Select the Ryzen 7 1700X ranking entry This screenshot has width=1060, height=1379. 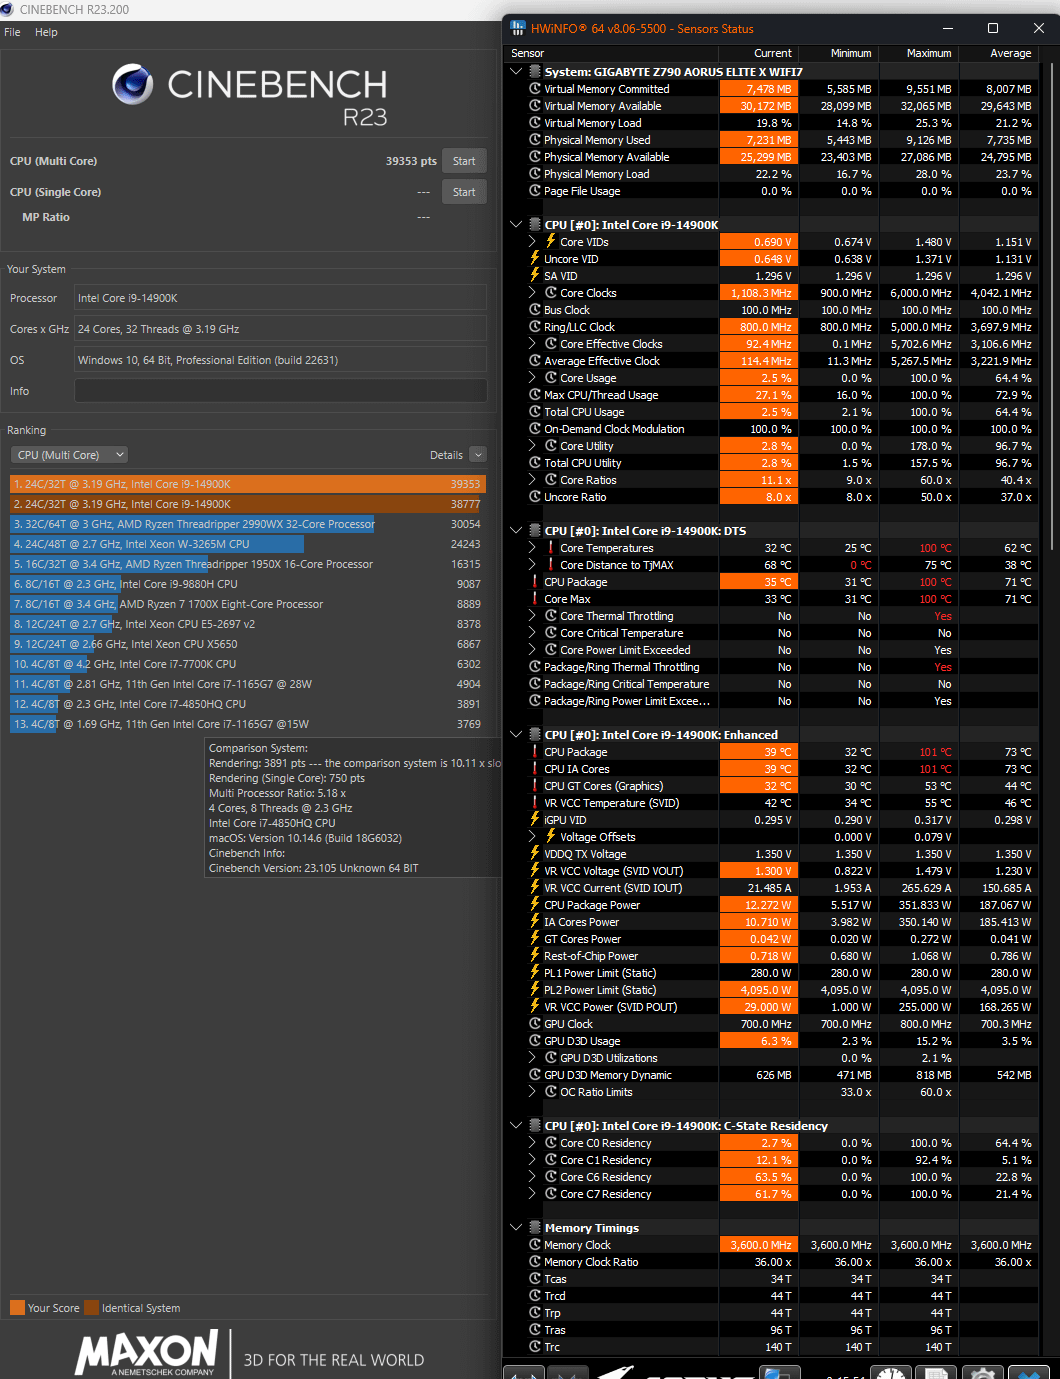click(247, 604)
